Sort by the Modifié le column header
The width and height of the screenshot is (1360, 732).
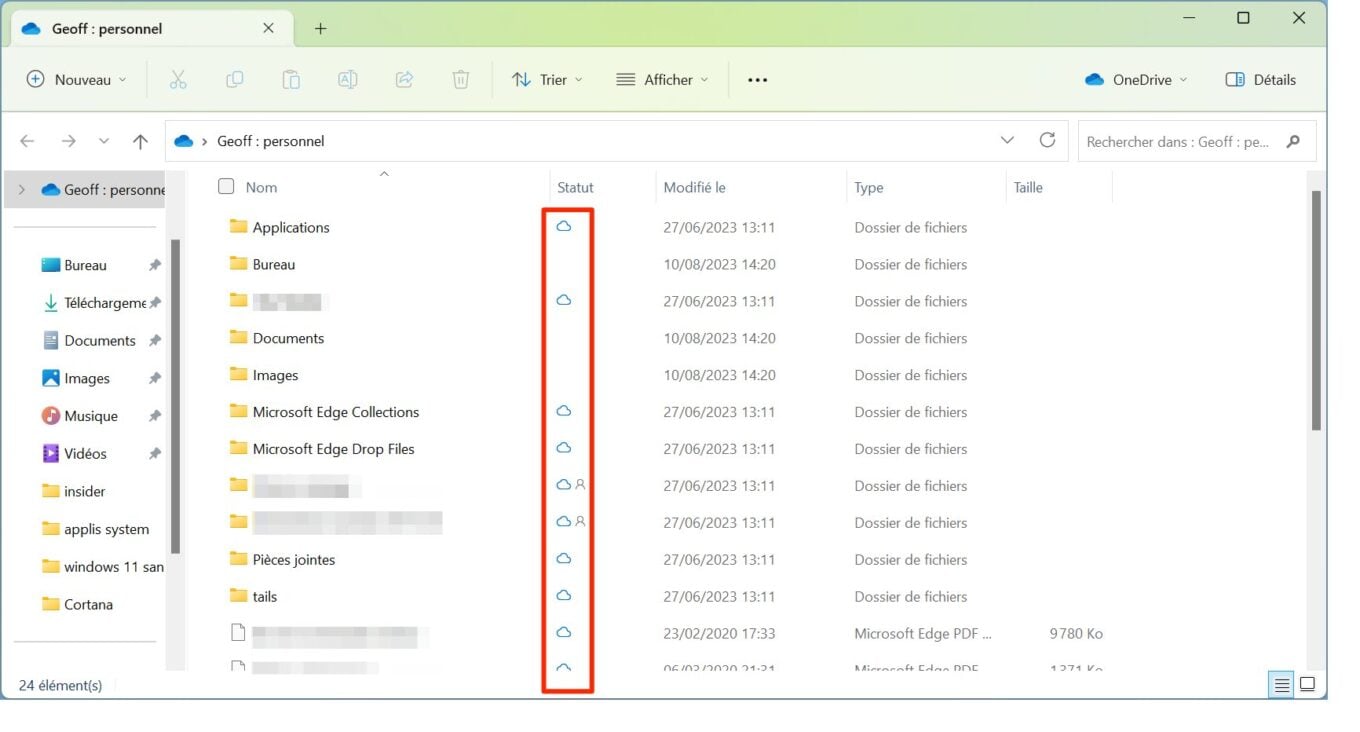(x=694, y=187)
